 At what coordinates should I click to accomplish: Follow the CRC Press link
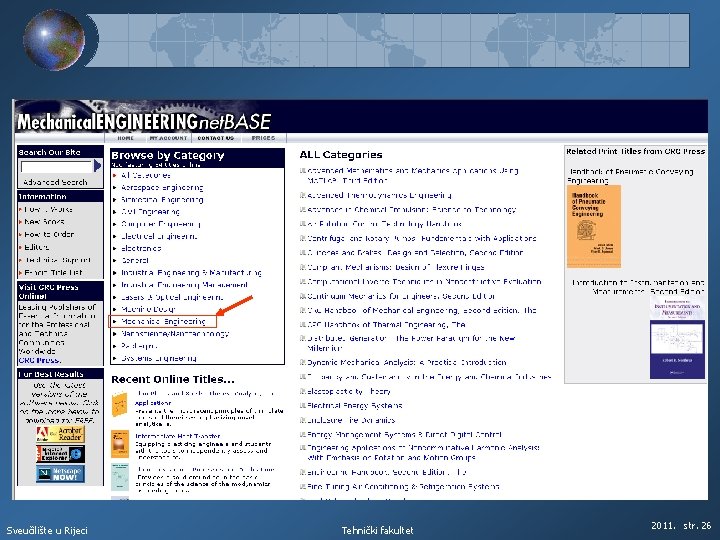click(39, 360)
